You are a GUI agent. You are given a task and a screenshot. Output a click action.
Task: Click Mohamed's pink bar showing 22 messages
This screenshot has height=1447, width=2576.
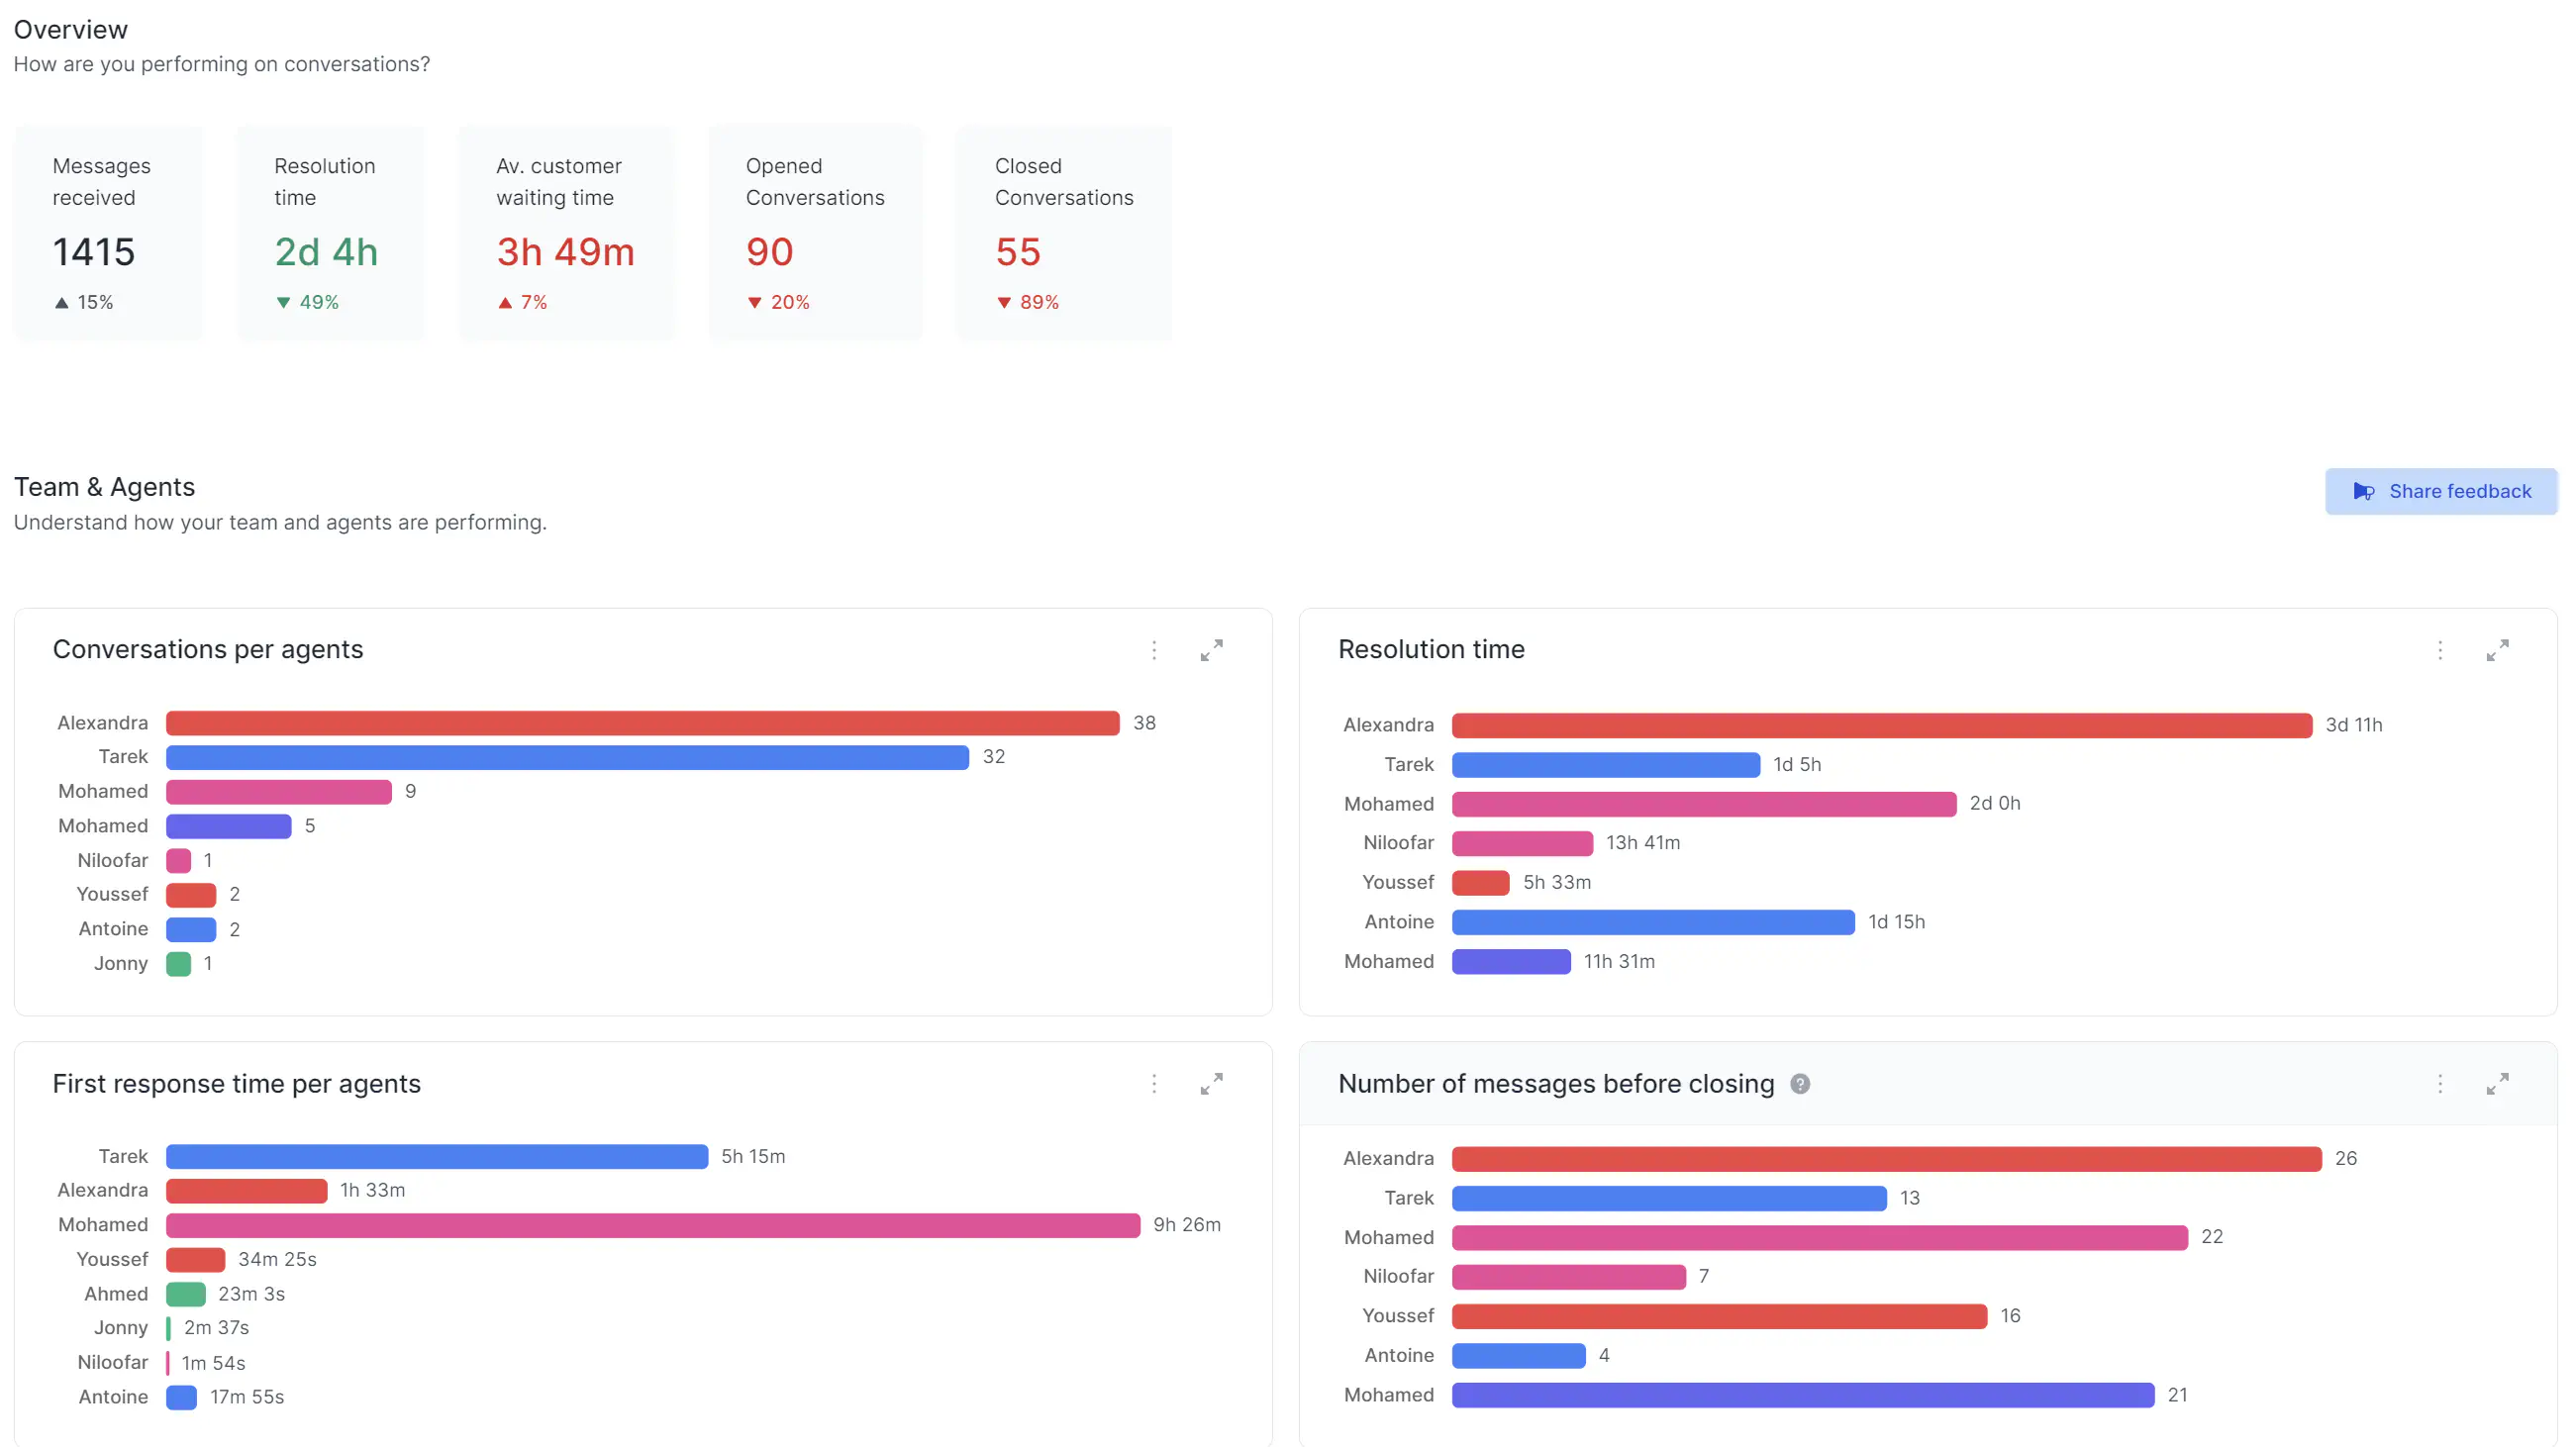[1820, 1238]
